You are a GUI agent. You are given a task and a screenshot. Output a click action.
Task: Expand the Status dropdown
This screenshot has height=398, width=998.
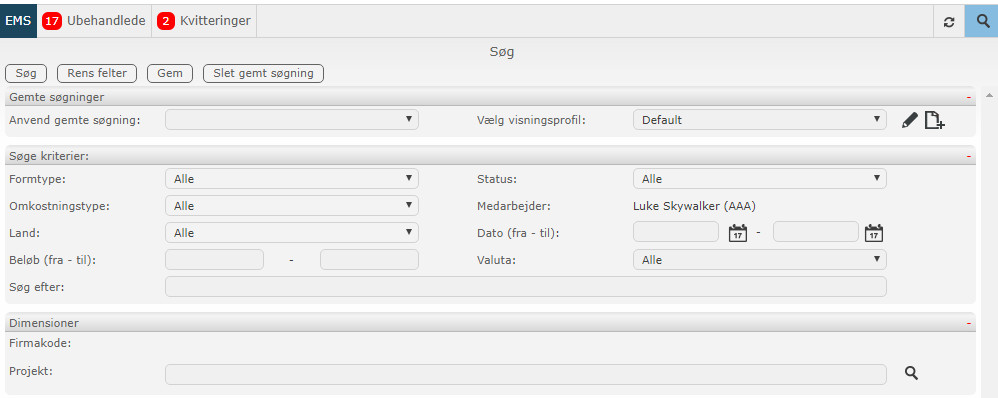(759, 179)
